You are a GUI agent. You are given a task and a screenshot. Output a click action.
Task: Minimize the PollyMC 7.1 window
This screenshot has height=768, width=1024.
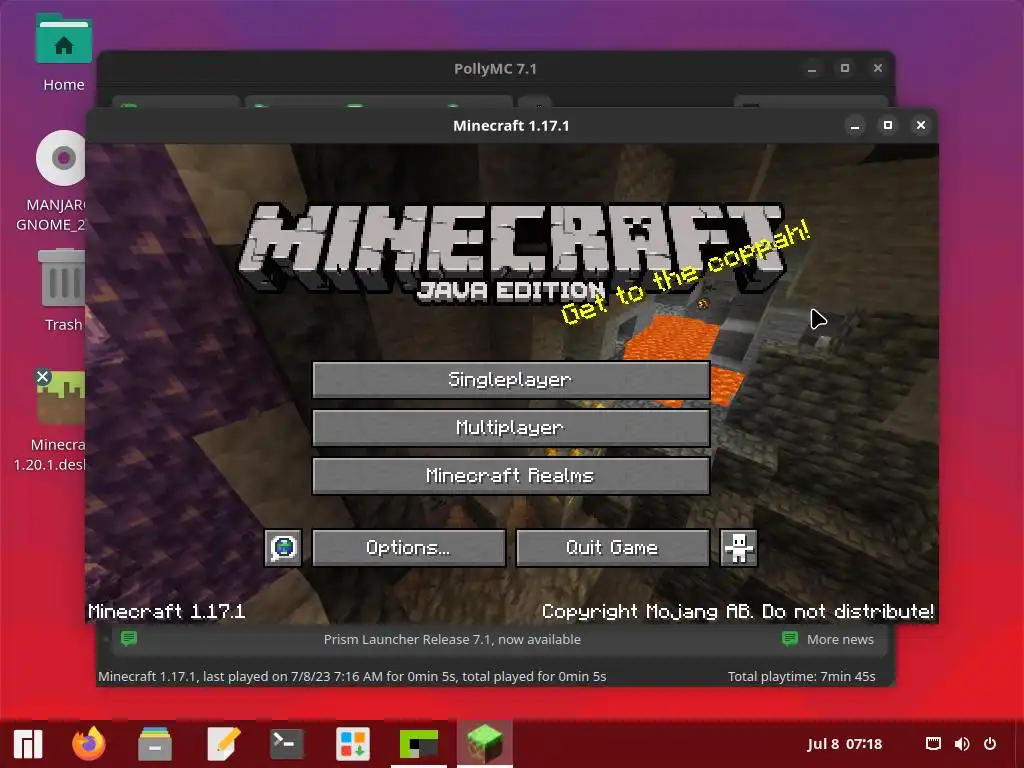(x=812, y=69)
